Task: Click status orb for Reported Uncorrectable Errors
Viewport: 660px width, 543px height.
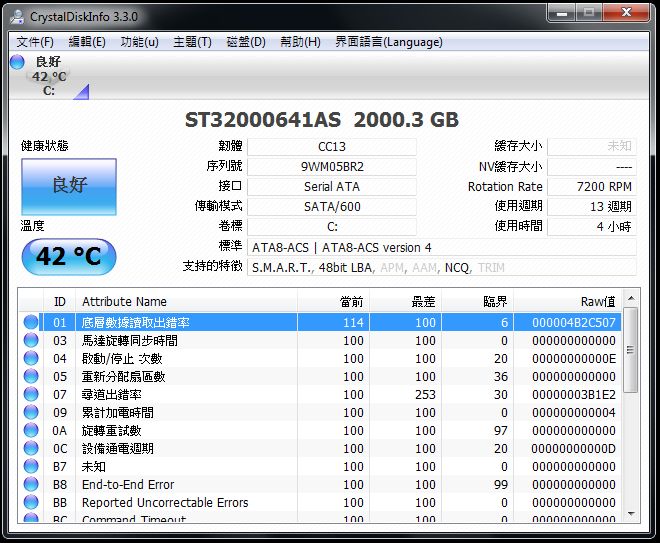Action: (31, 502)
